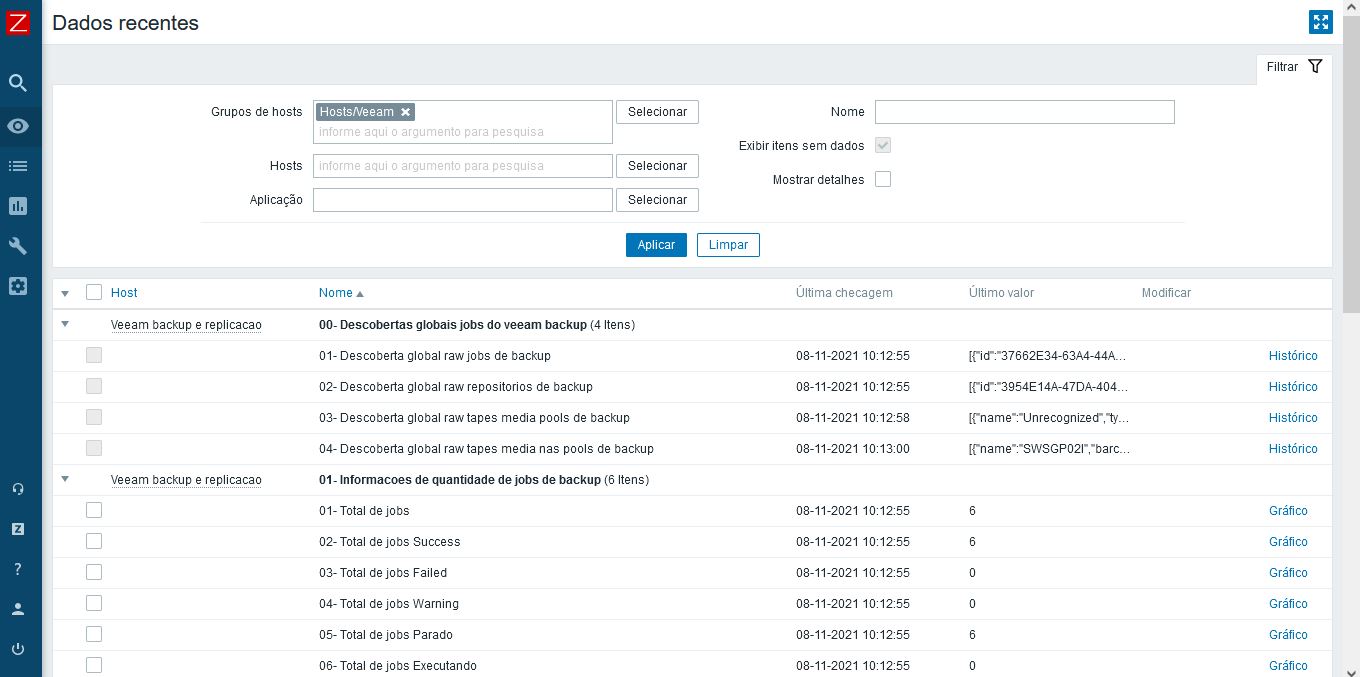Open the Inventory list icon menu
Image resolution: width=1360 pixels, height=677 pixels.
(x=18, y=166)
